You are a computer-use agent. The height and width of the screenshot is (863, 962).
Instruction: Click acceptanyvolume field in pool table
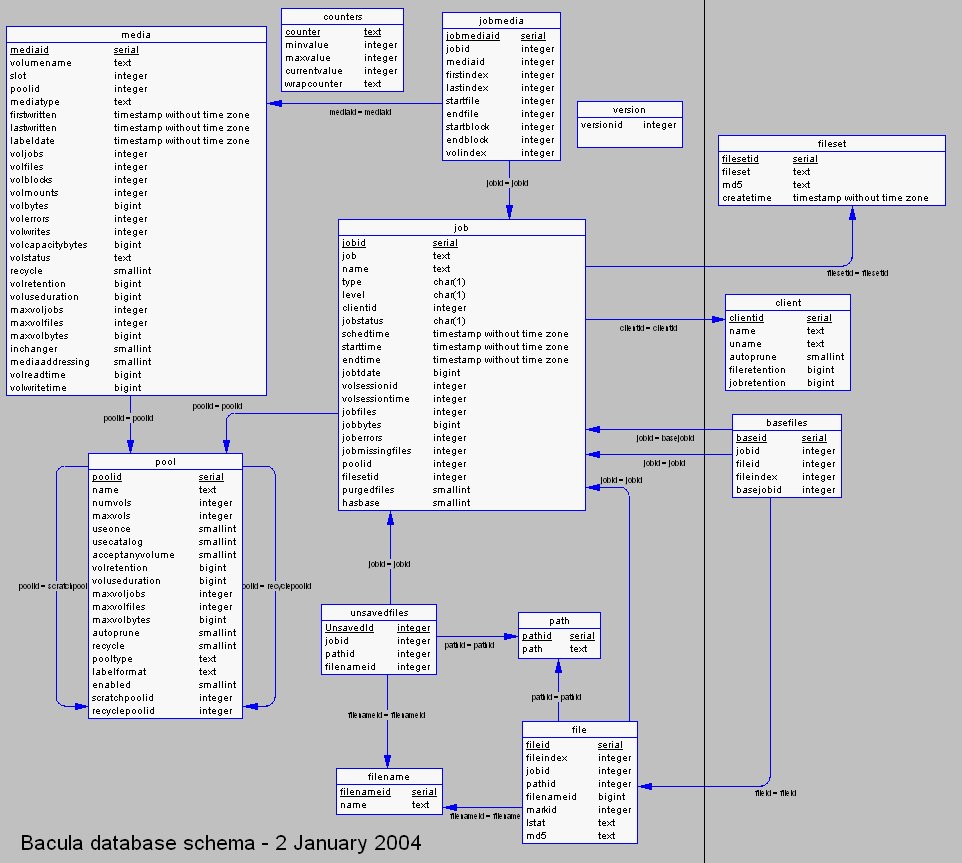[133, 555]
